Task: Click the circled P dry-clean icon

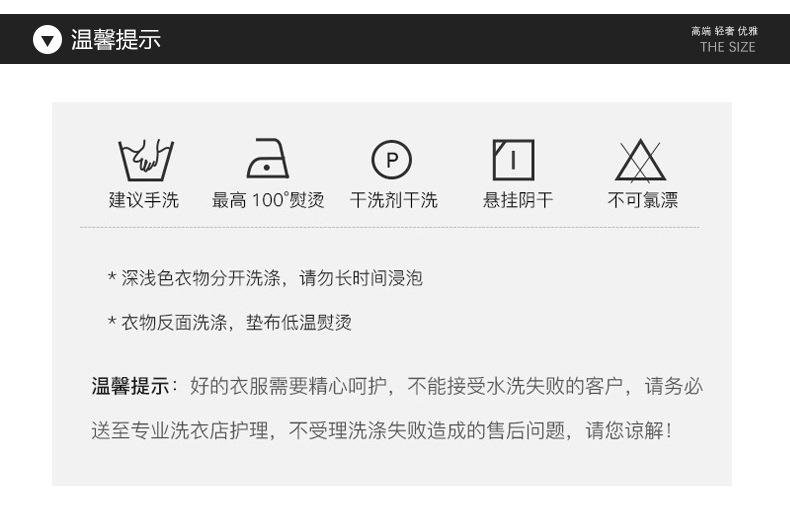Action: 391,160
